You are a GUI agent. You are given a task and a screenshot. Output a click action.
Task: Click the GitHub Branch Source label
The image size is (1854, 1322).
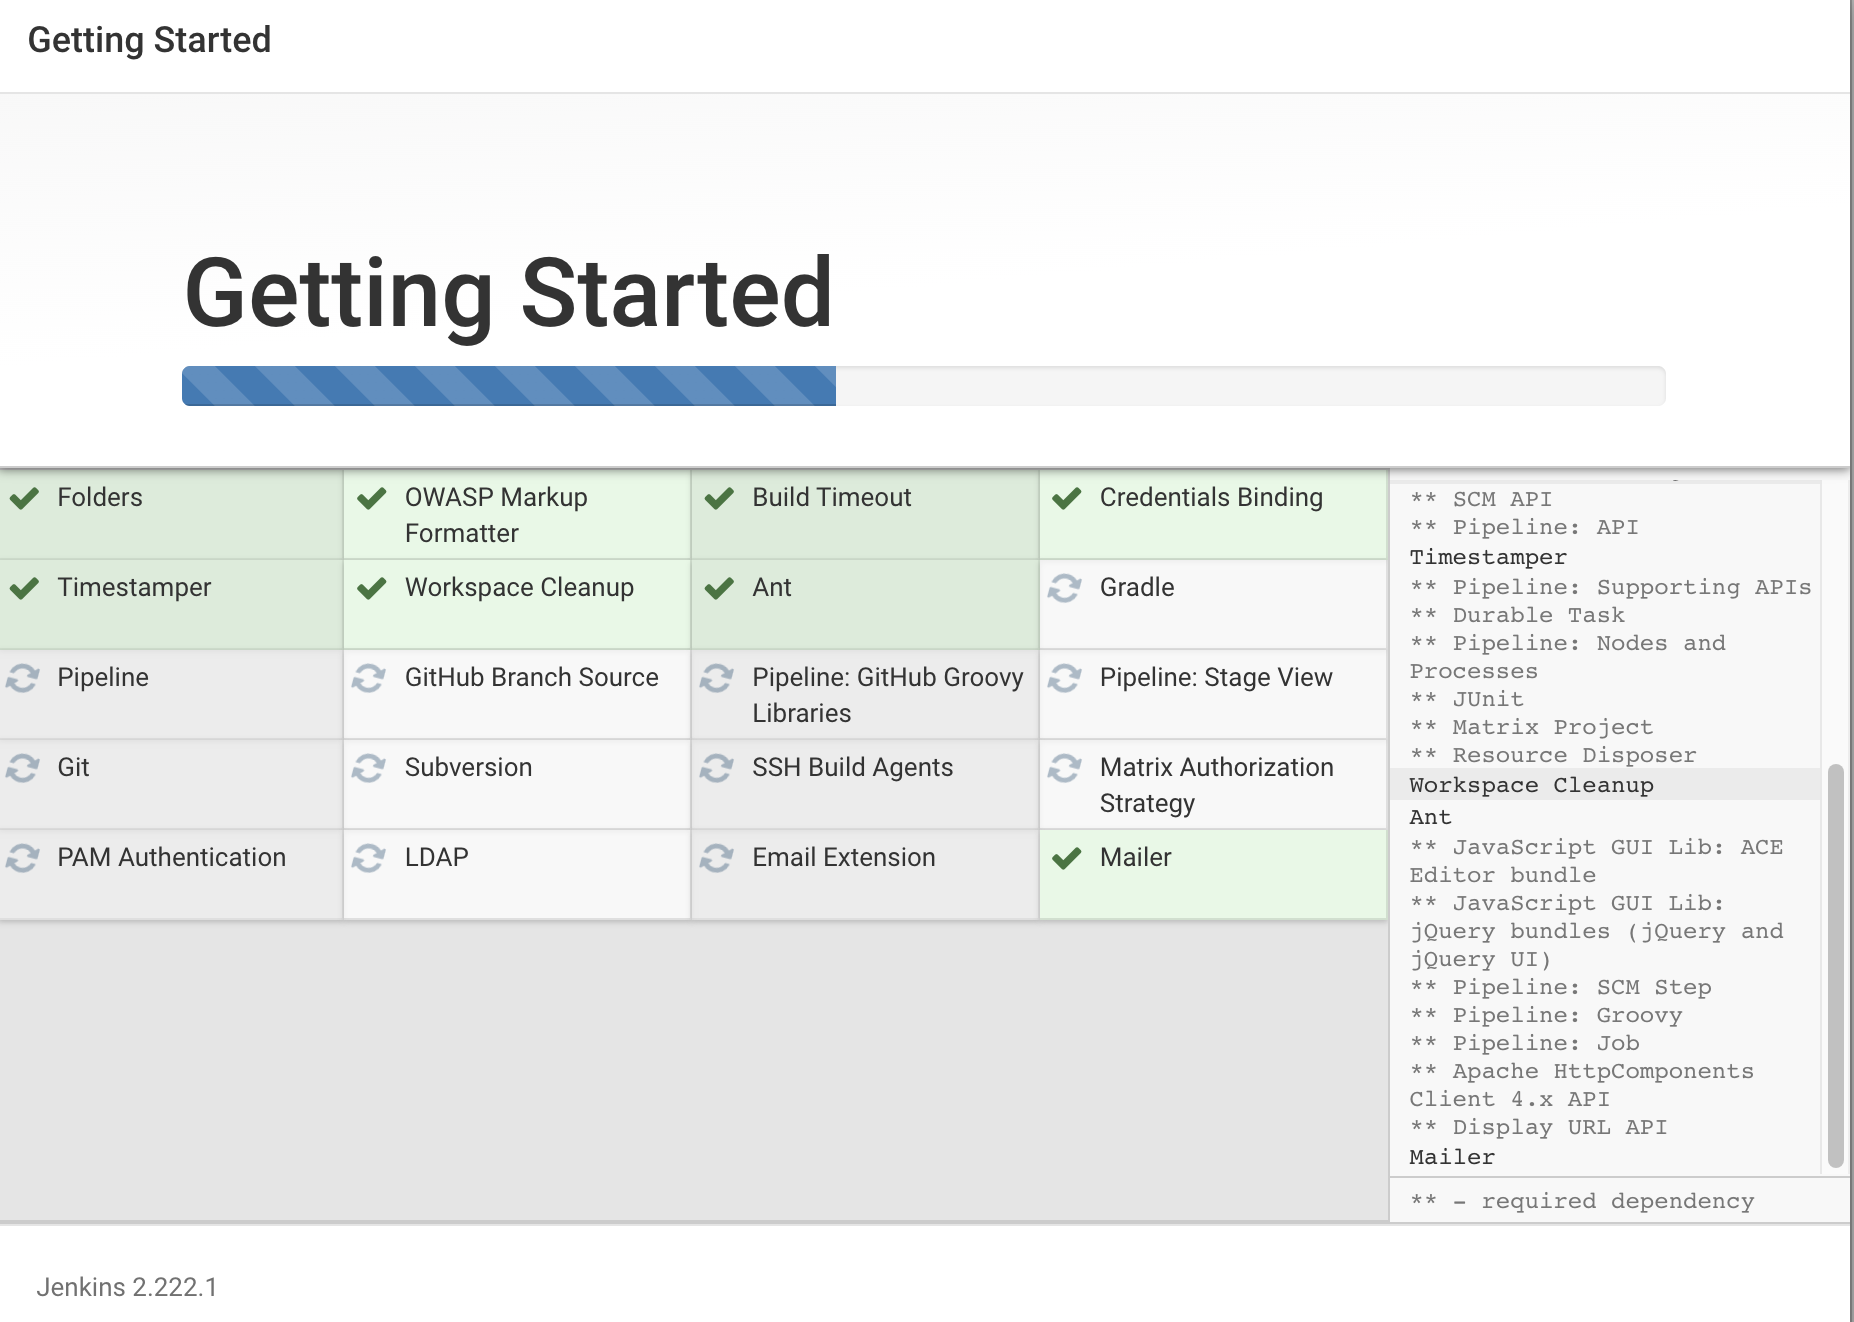pyautogui.click(x=531, y=677)
